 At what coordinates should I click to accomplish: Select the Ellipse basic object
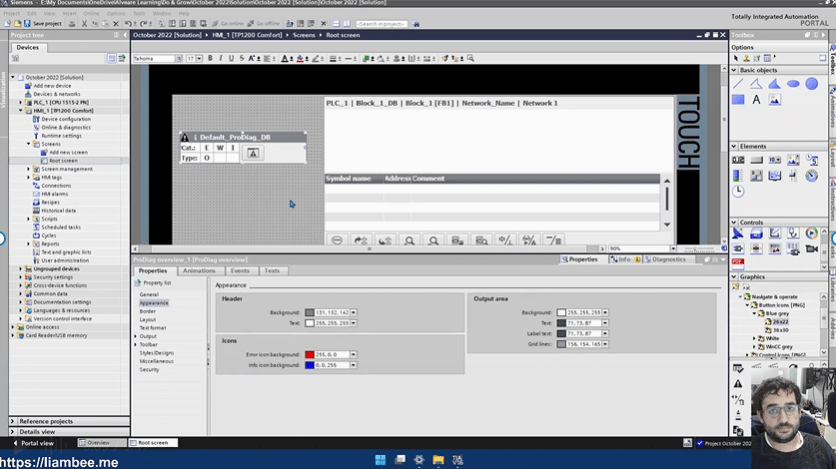[x=793, y=84]
